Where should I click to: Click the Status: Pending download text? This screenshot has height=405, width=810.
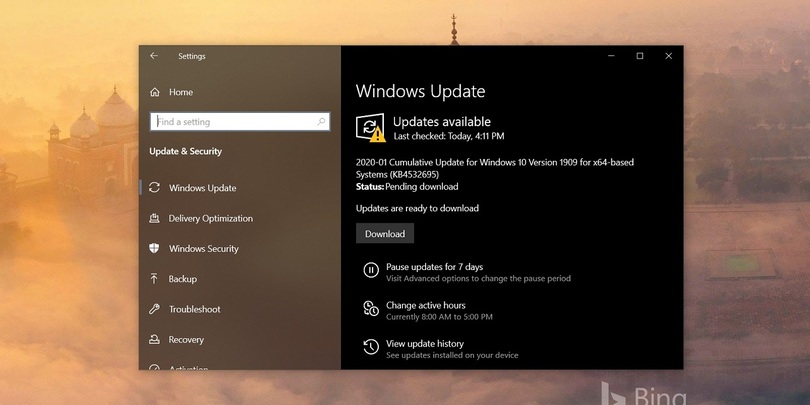click(407, 186)
